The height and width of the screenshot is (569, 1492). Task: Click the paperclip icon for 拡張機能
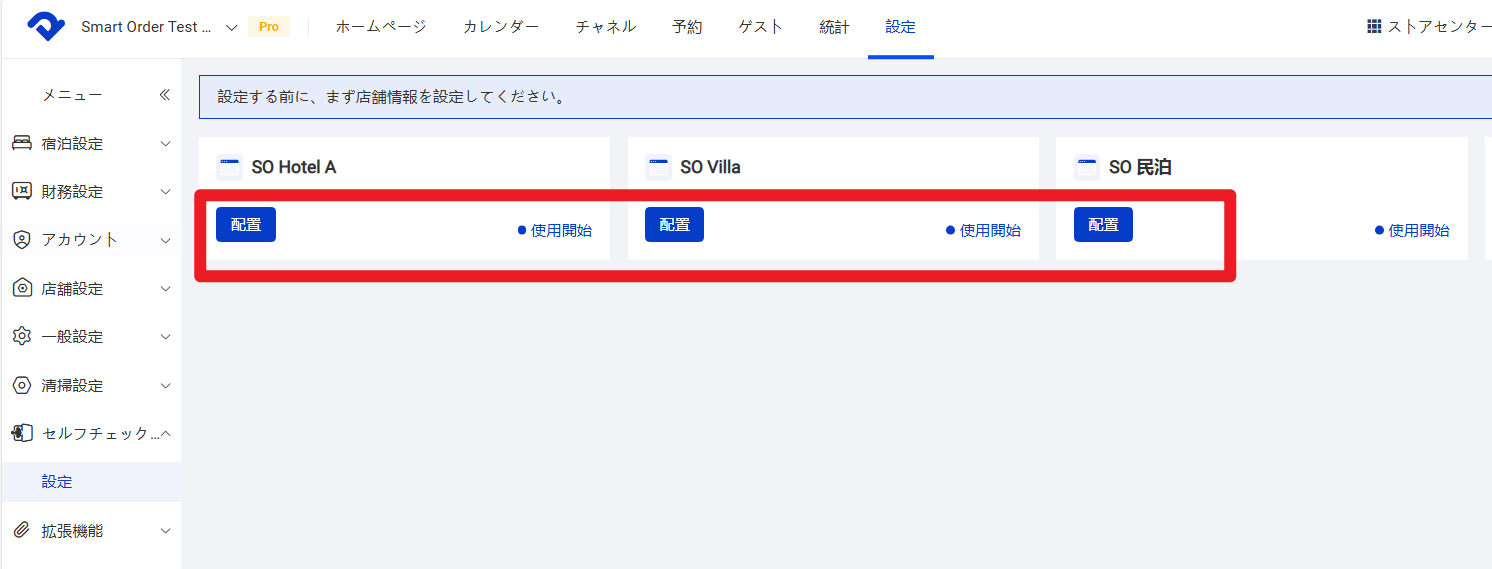22,531
